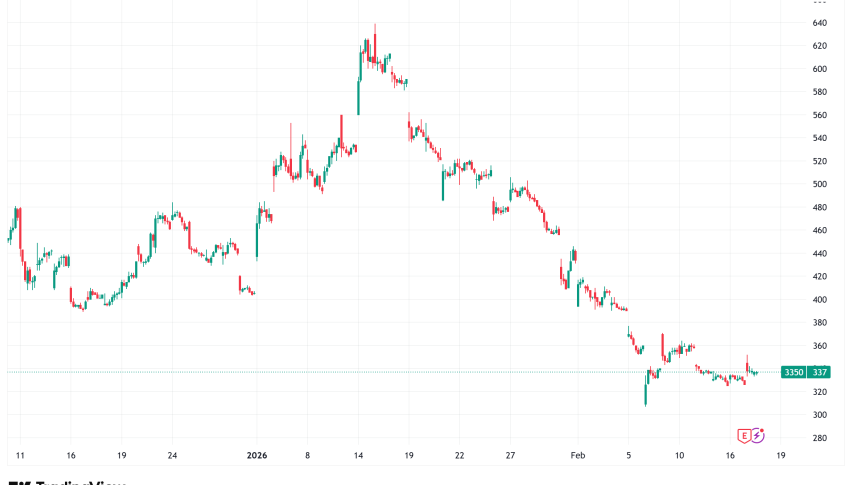Select the 360 price scale label
852x485 pixels.
point(819,346)
